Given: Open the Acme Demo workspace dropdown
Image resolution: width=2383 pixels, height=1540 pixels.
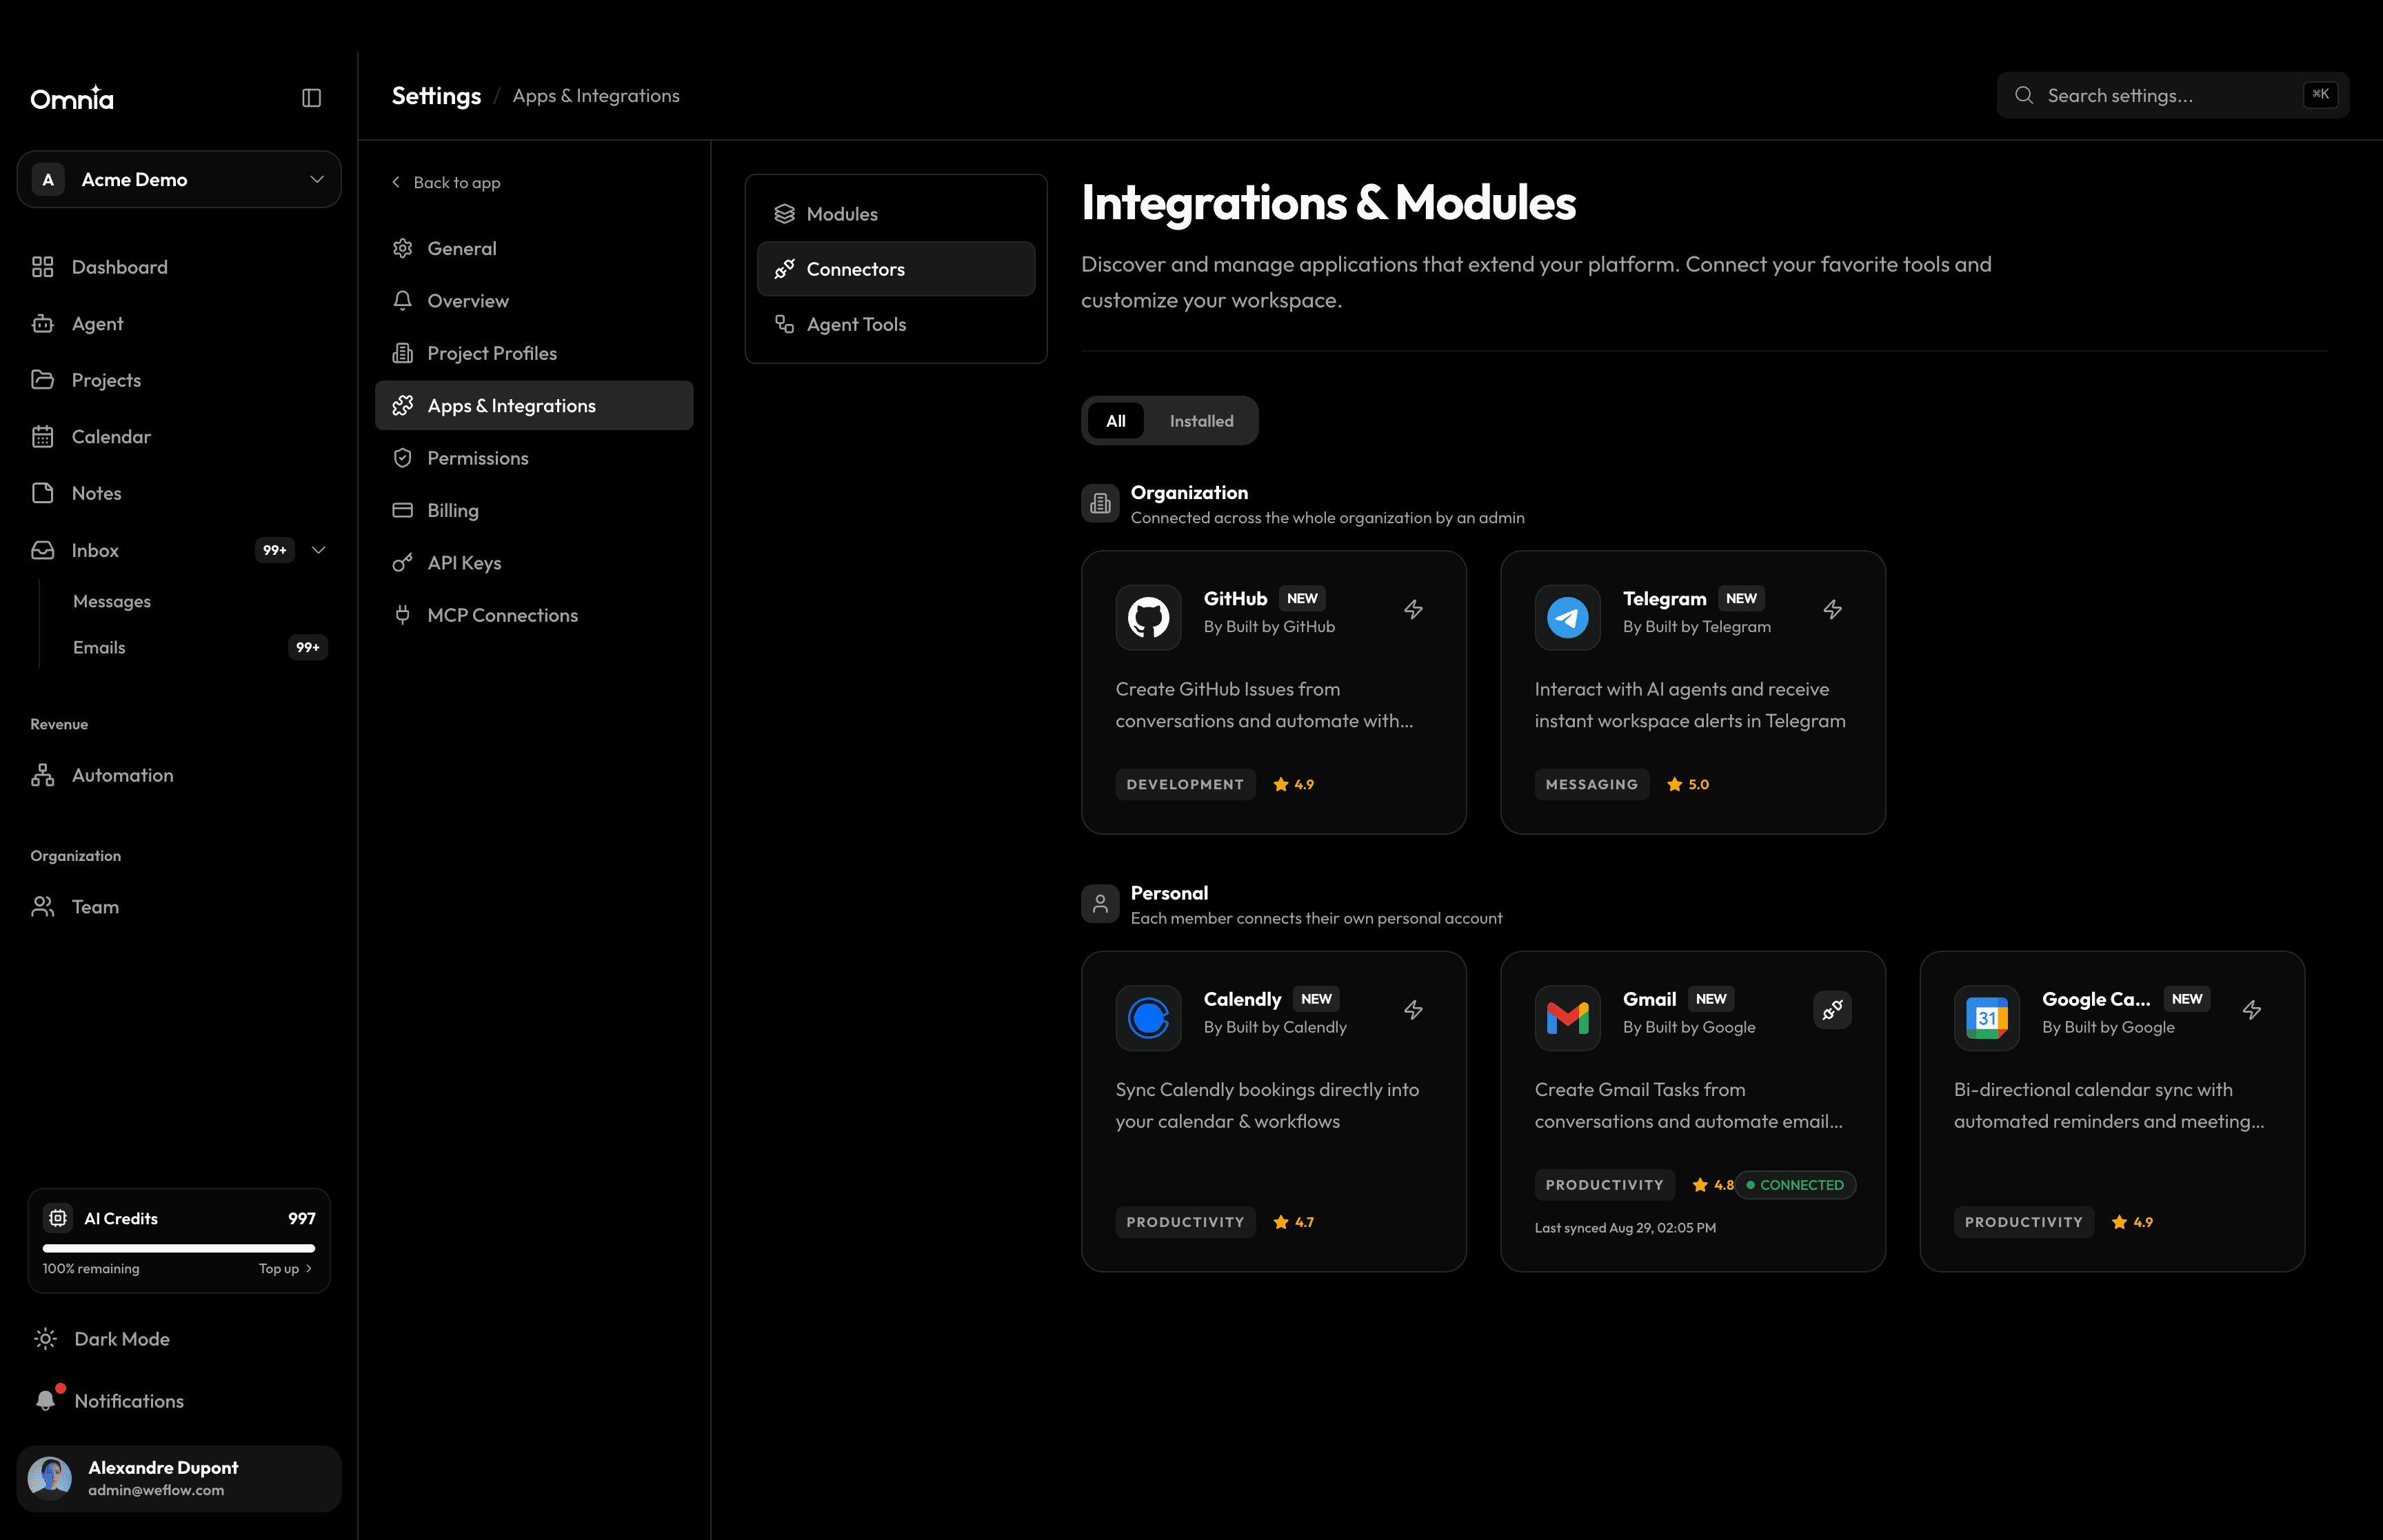Looking at the screenshot, I should point(179,180).
